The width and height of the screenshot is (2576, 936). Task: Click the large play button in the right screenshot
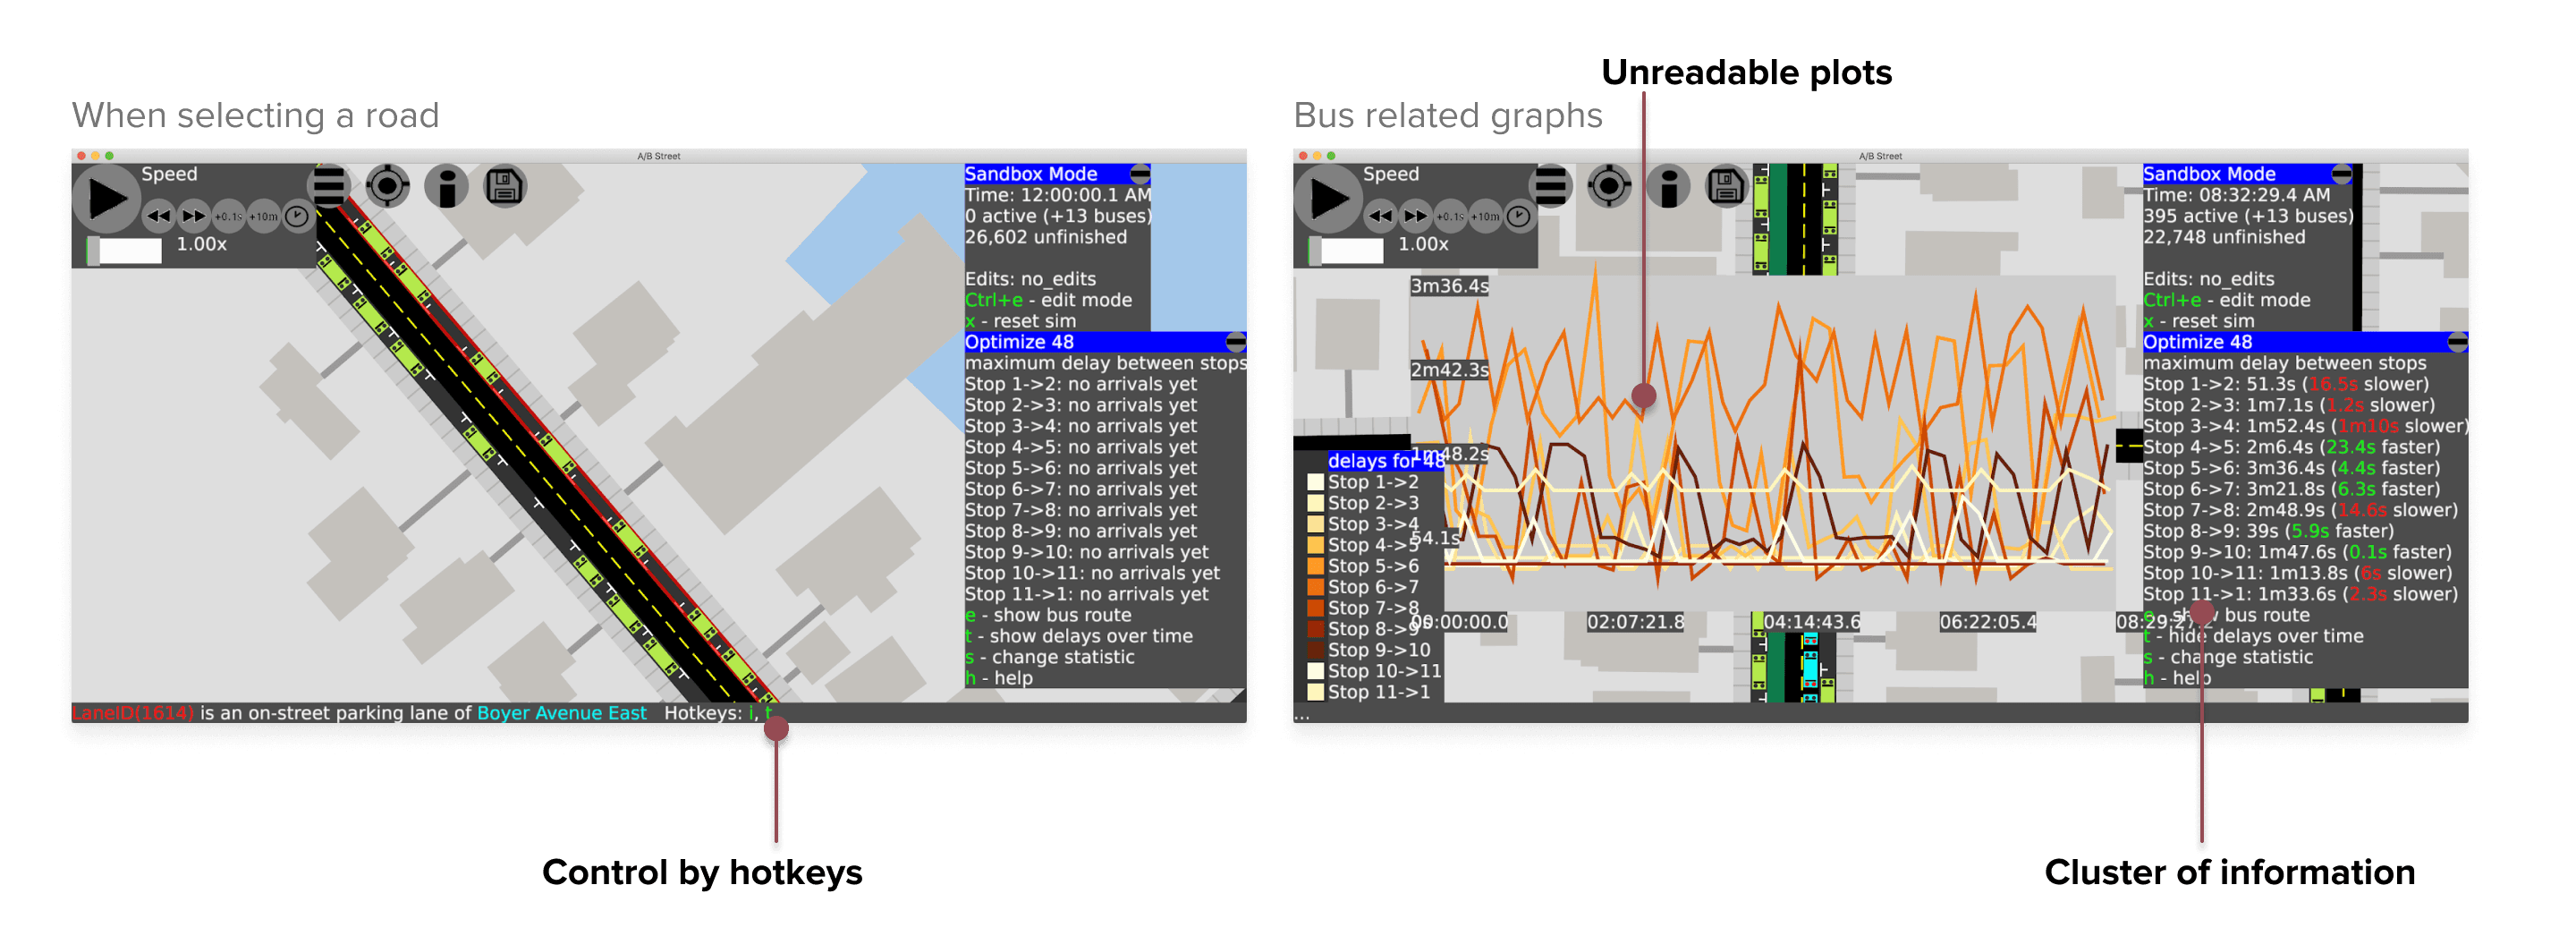1328,198
